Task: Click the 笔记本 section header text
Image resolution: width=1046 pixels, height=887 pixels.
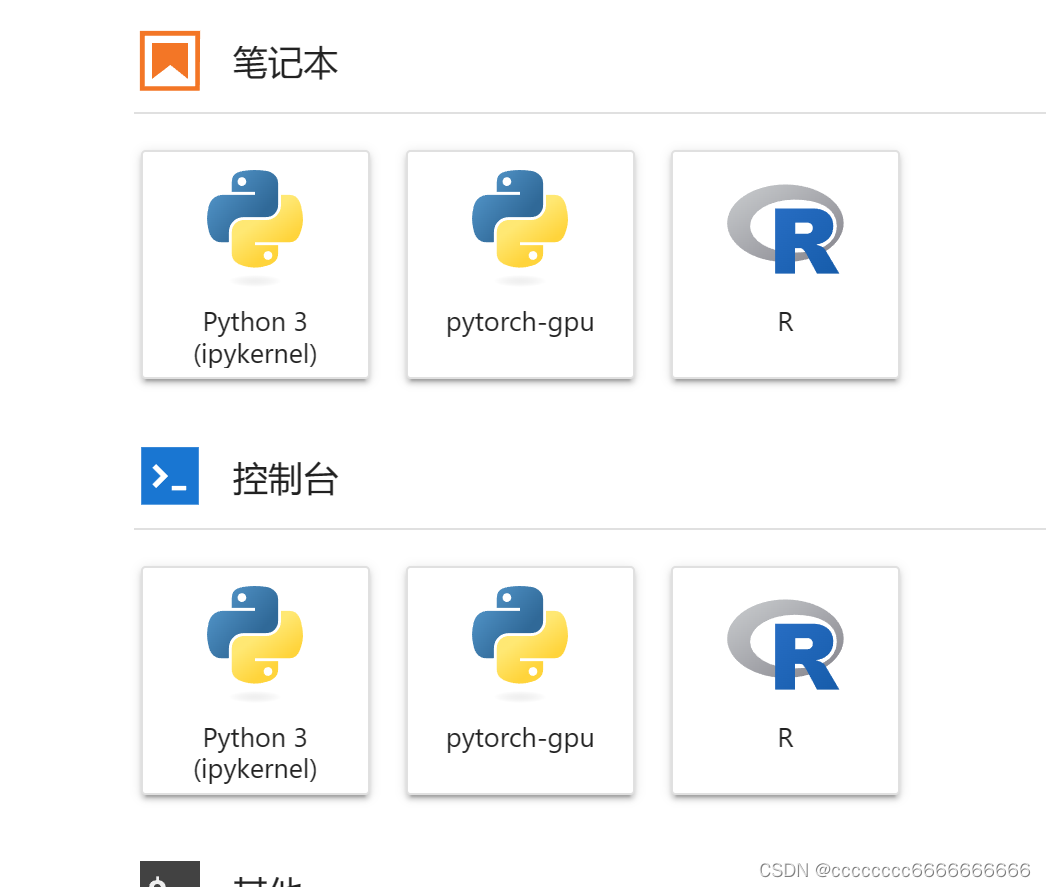Action: 284,62
